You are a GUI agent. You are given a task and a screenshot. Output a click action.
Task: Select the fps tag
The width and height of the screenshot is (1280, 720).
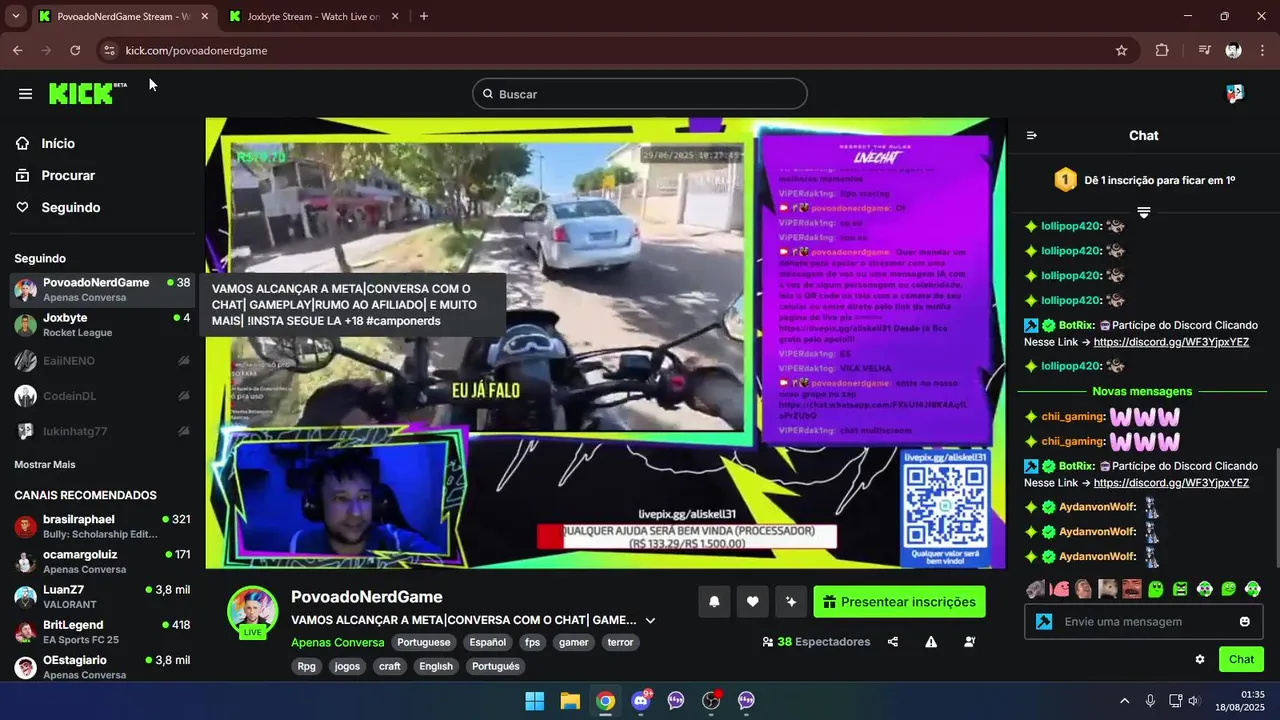tap(532, 642)
